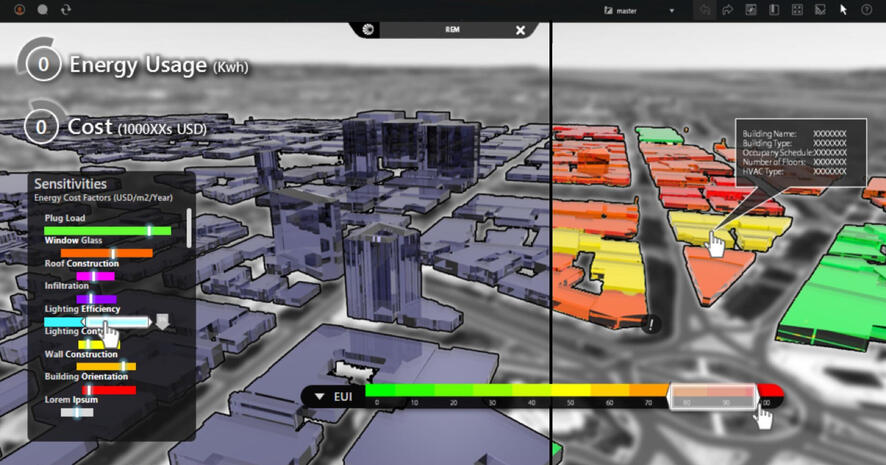886x465 pixels.
Task: Click the Cost circular gauge
Action: click(x=41, y=127)
